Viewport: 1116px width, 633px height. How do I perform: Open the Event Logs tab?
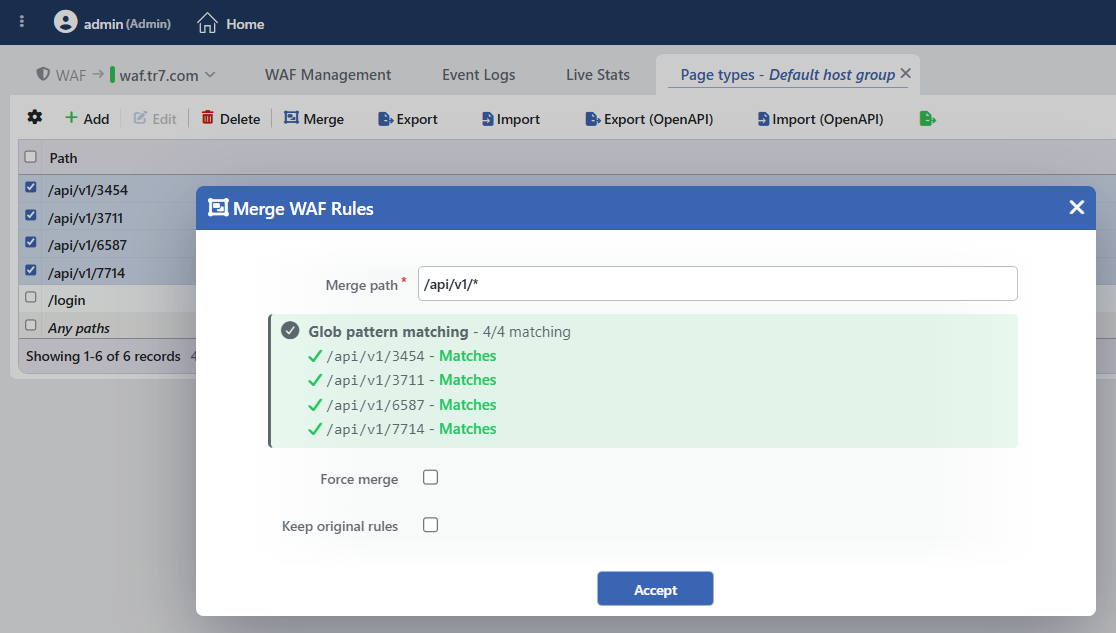click(x=478, y=75)
